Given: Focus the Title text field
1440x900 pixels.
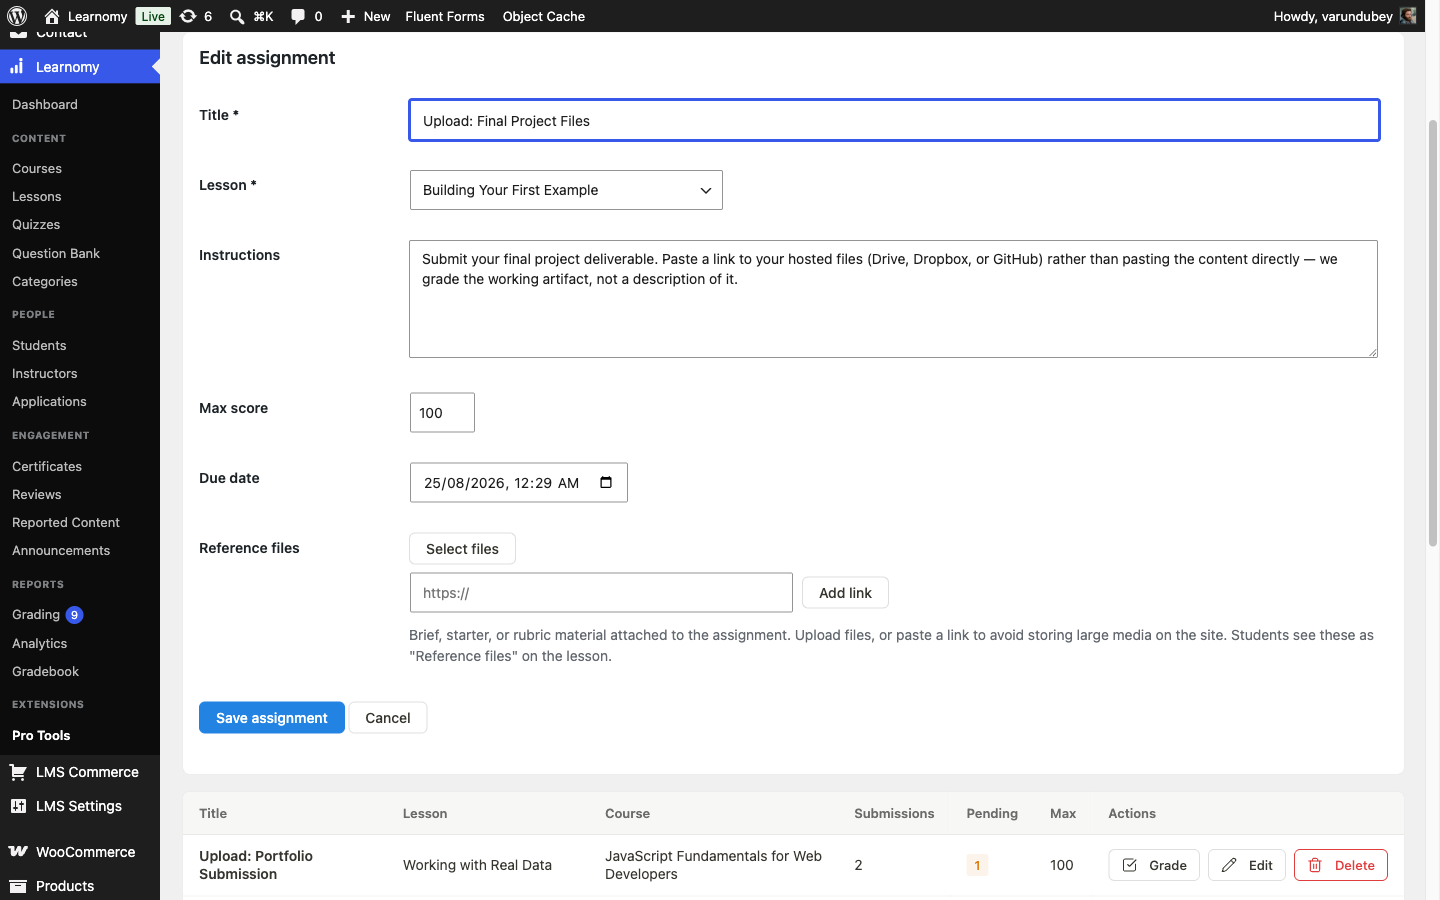Looking at the screenshot, I should point(894,120).
